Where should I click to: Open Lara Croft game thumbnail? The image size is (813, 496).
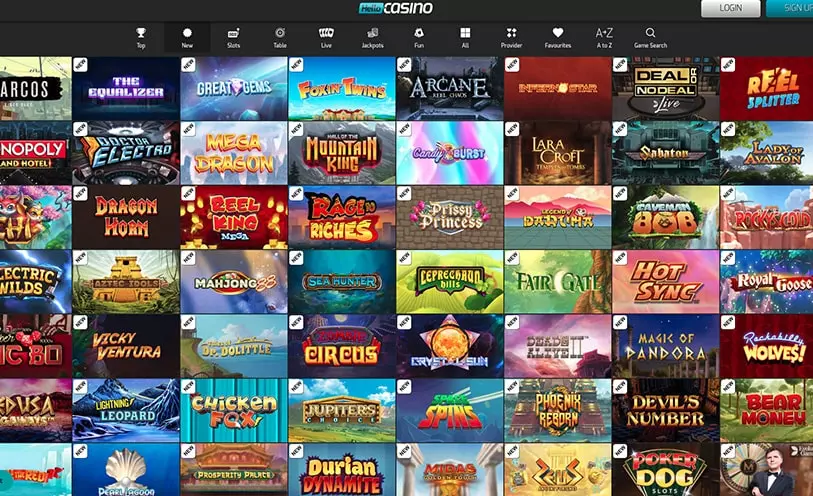(x=557, y=153)
